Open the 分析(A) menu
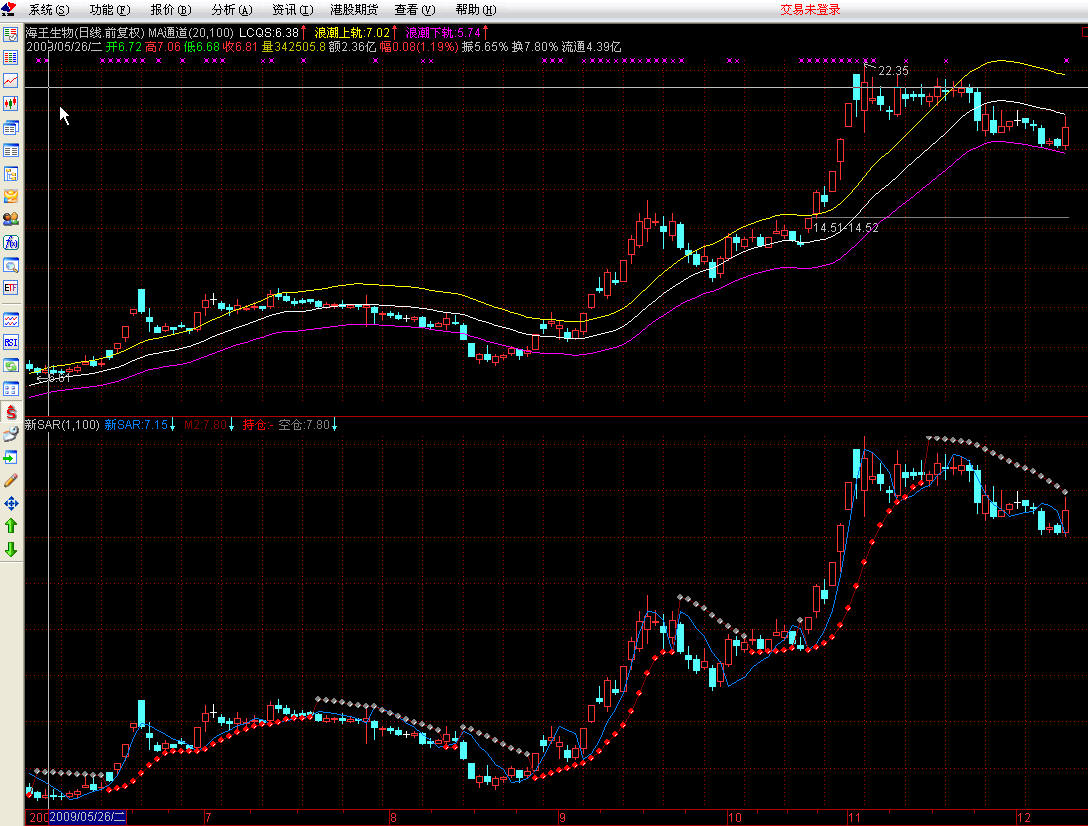 pos(232,10)
